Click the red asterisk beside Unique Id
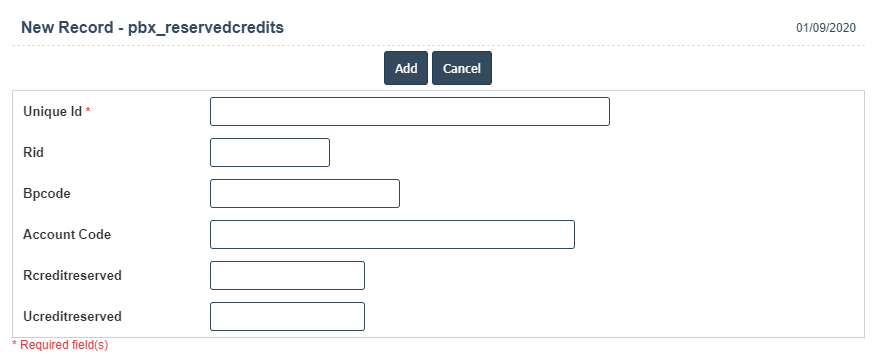This screenshot has width=879, height=360. point(88,112)
